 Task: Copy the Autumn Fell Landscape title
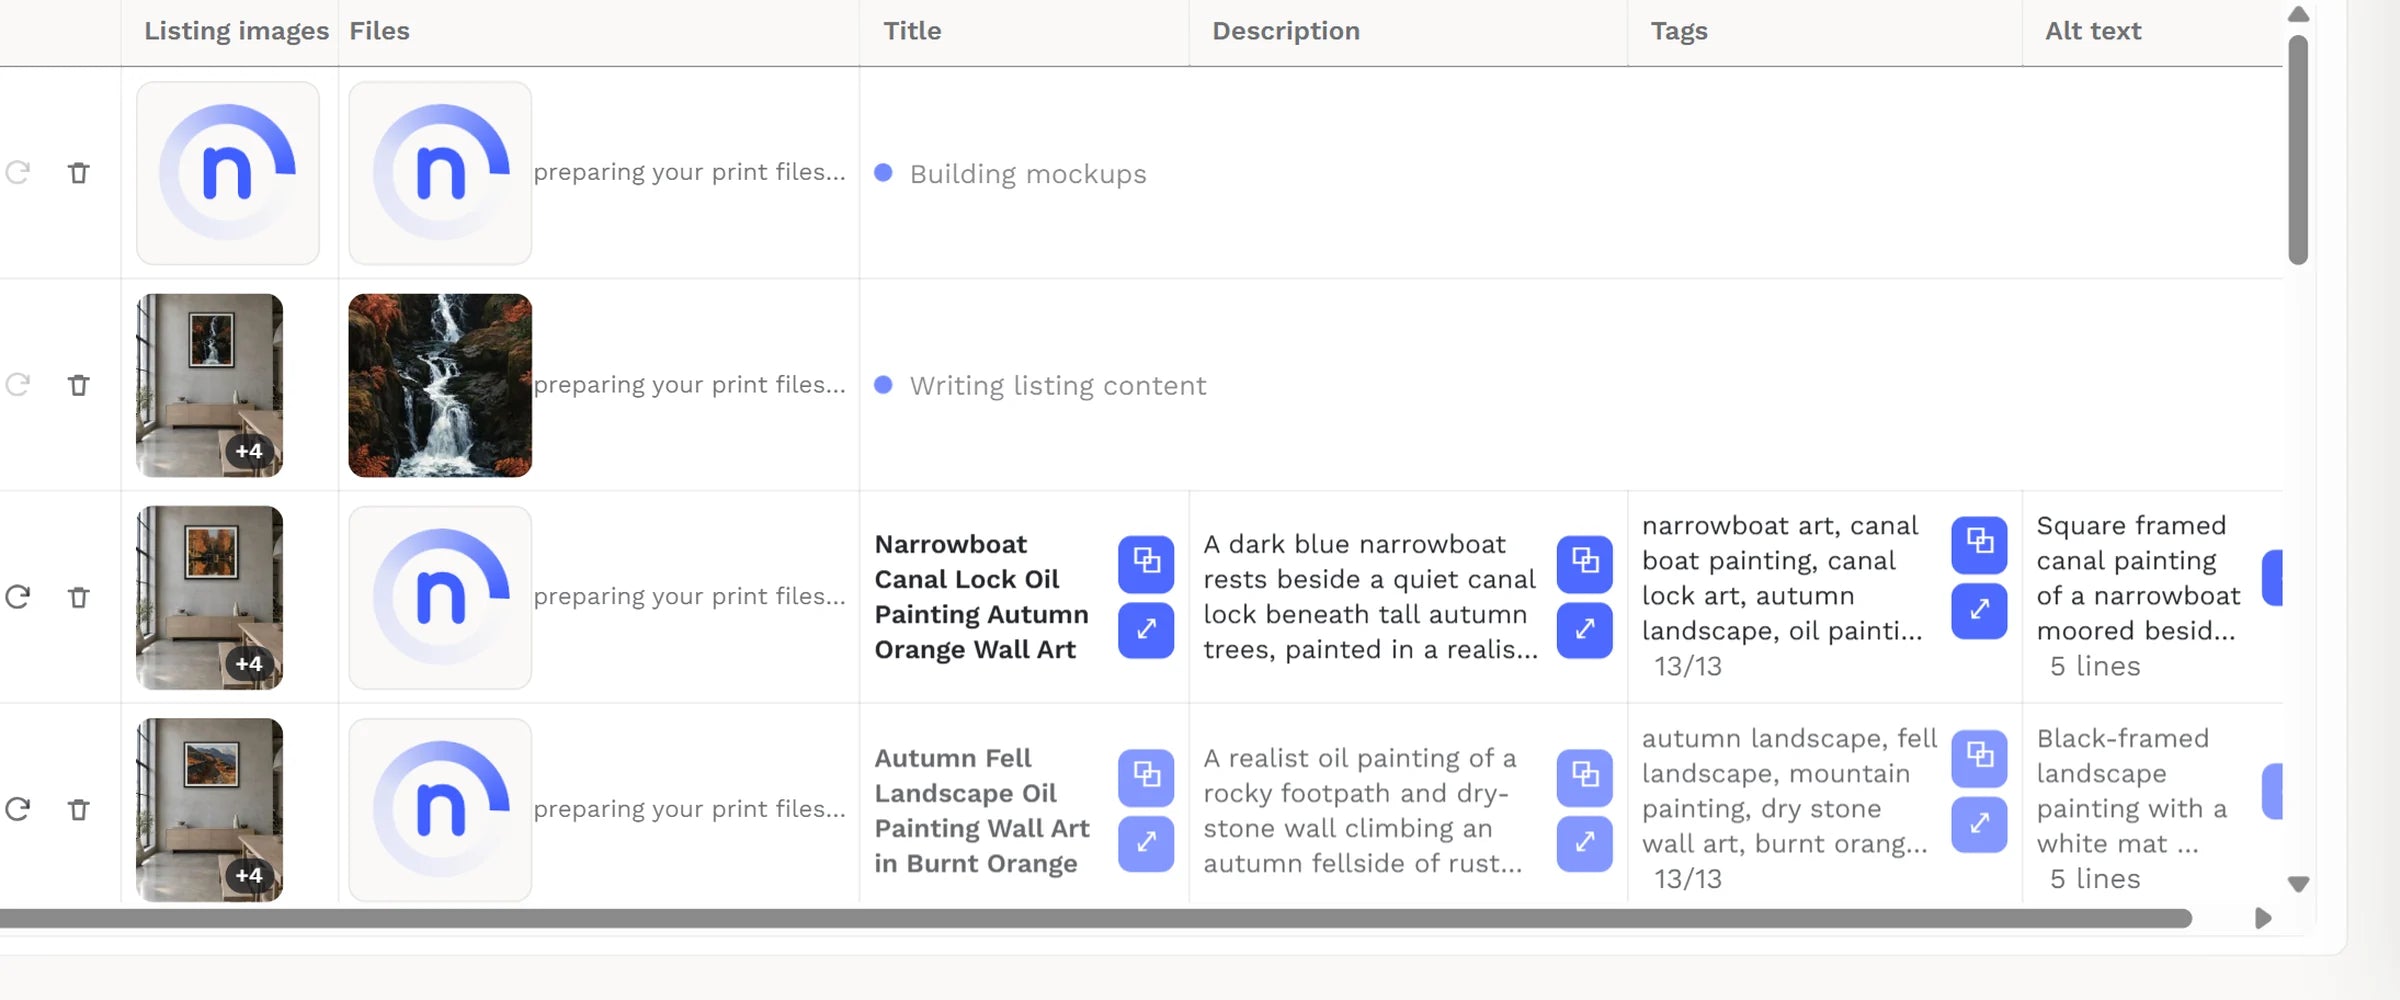click(x=1146, y=776)
